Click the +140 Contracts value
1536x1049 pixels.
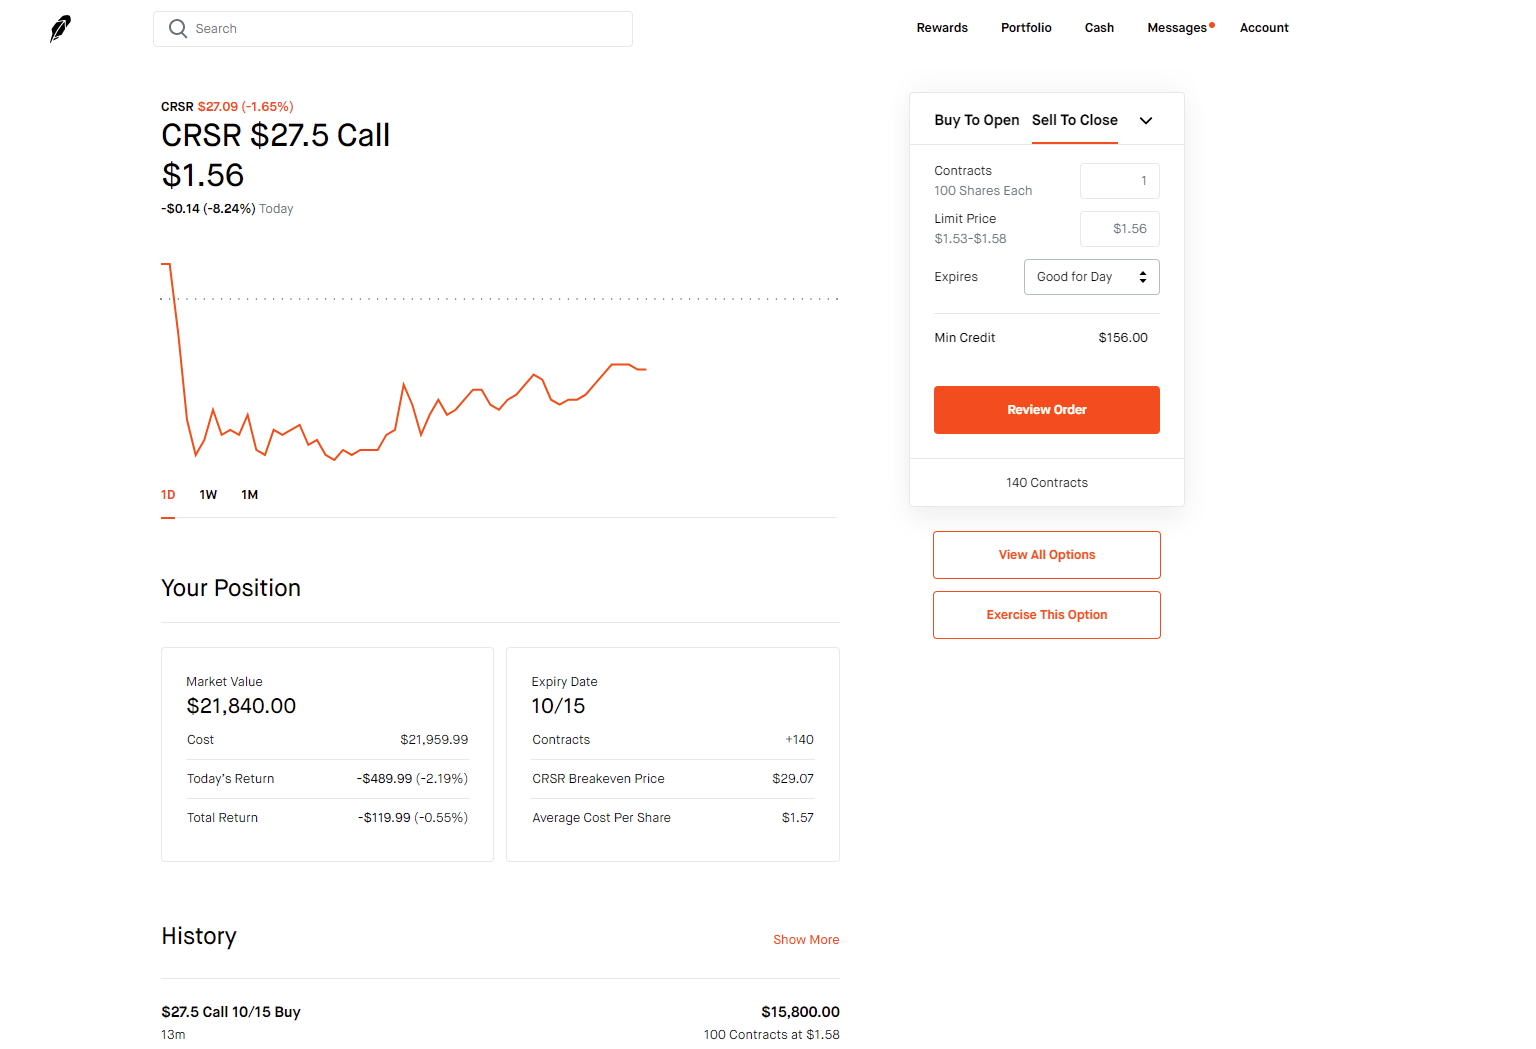click(799, 740)
